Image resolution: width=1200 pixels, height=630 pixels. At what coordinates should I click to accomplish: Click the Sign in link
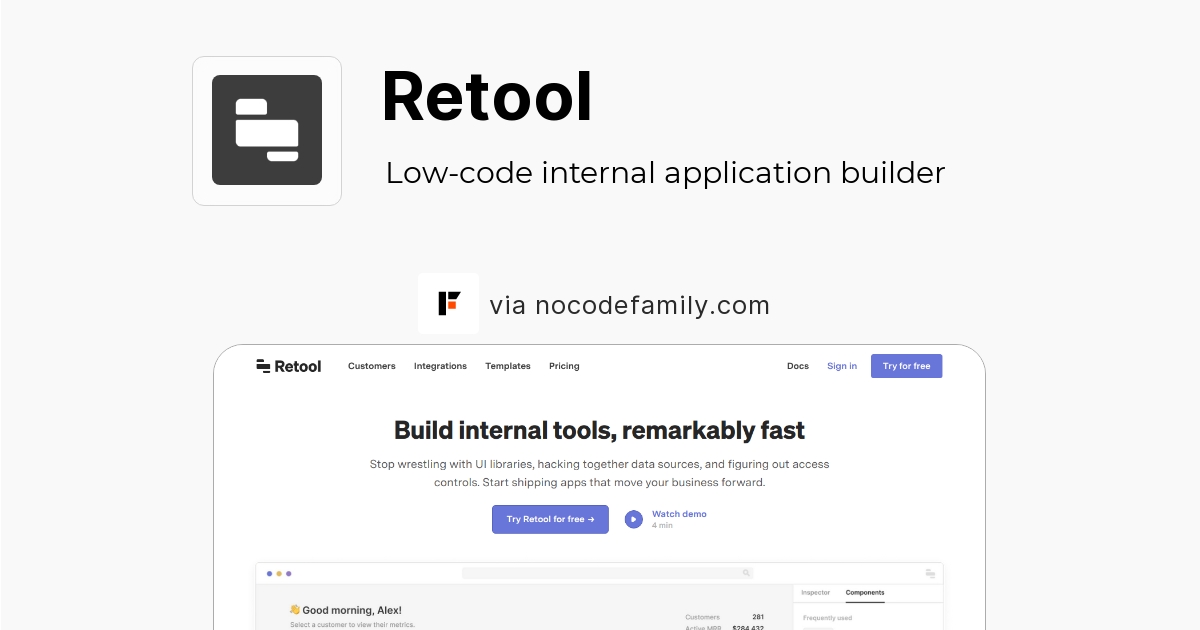click(x=842, y=366)
